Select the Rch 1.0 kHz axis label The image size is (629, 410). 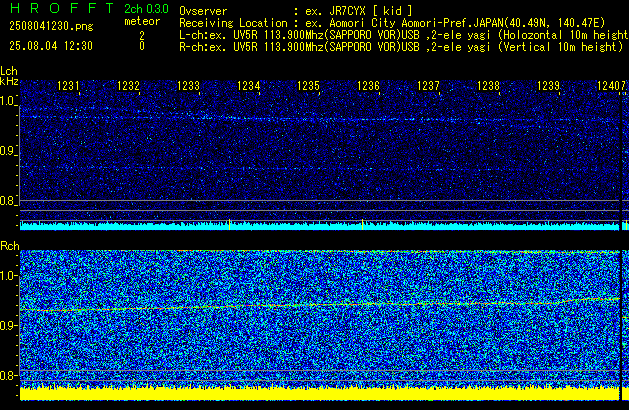[x=8, y=276]
